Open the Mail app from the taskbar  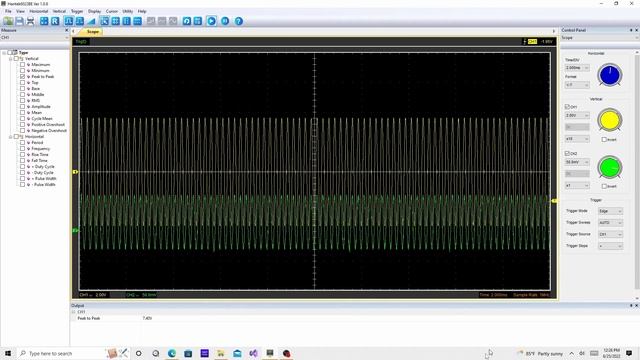coord(237,353)
